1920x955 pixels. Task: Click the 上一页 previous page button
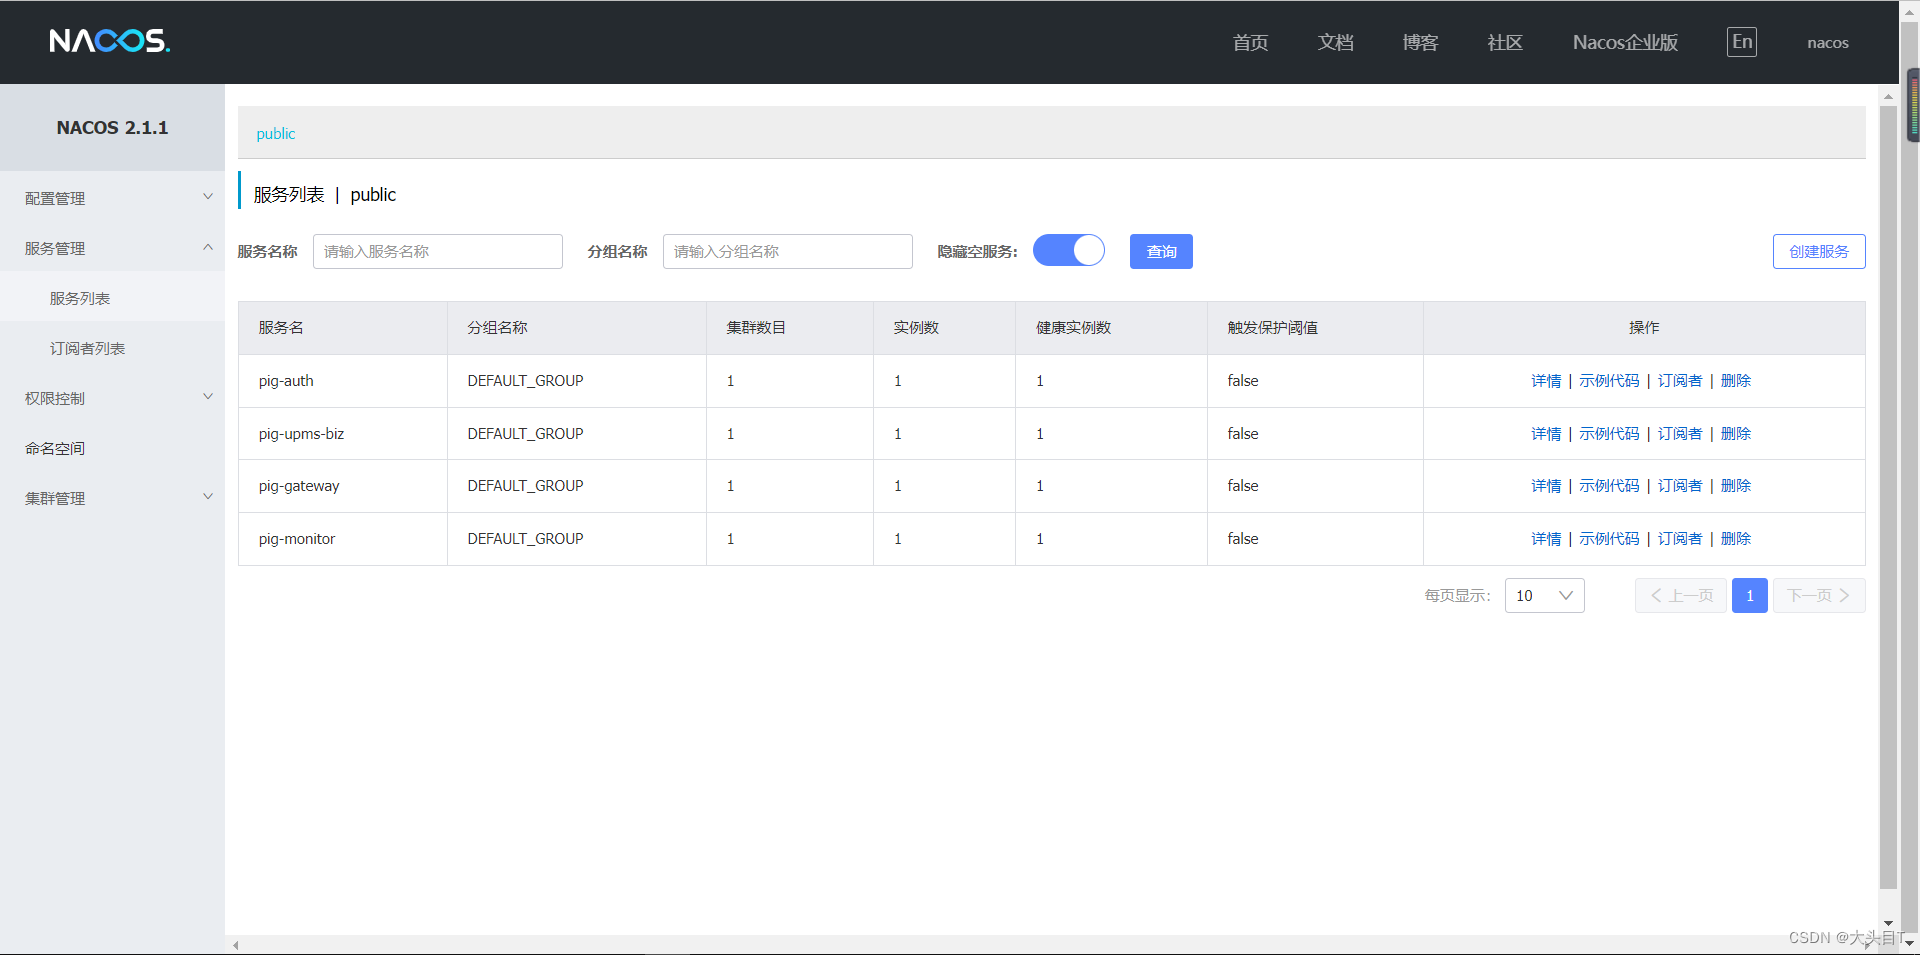pyautogui.click(x=1681, y=596)
